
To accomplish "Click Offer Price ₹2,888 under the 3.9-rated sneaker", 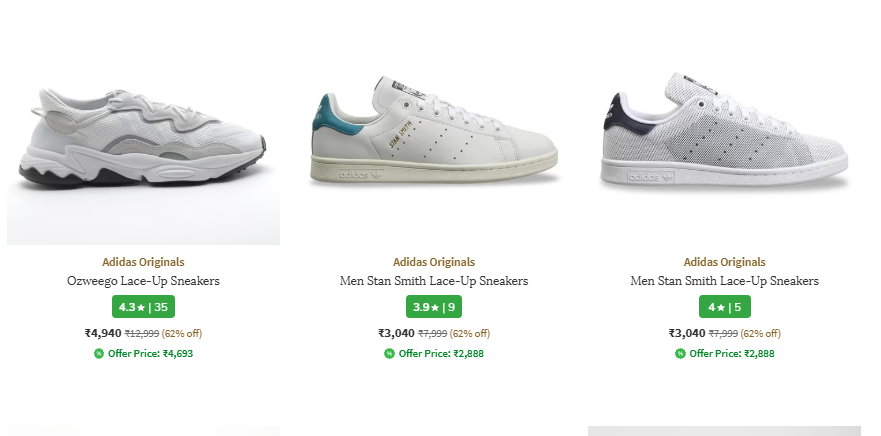I will (x=441, y=353).
